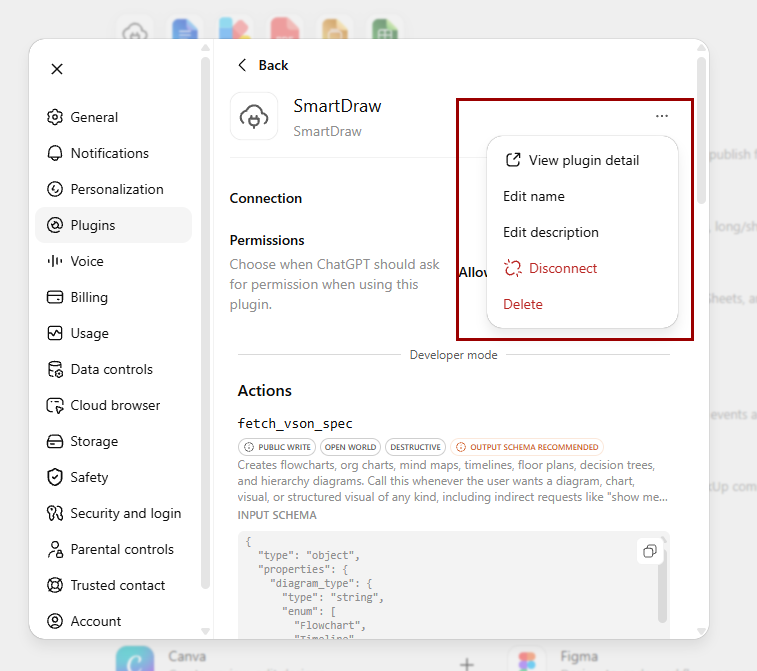Screen dimensions: 757x671
Task: Open the Safety shield icon
Action: (x=55, y=477)
